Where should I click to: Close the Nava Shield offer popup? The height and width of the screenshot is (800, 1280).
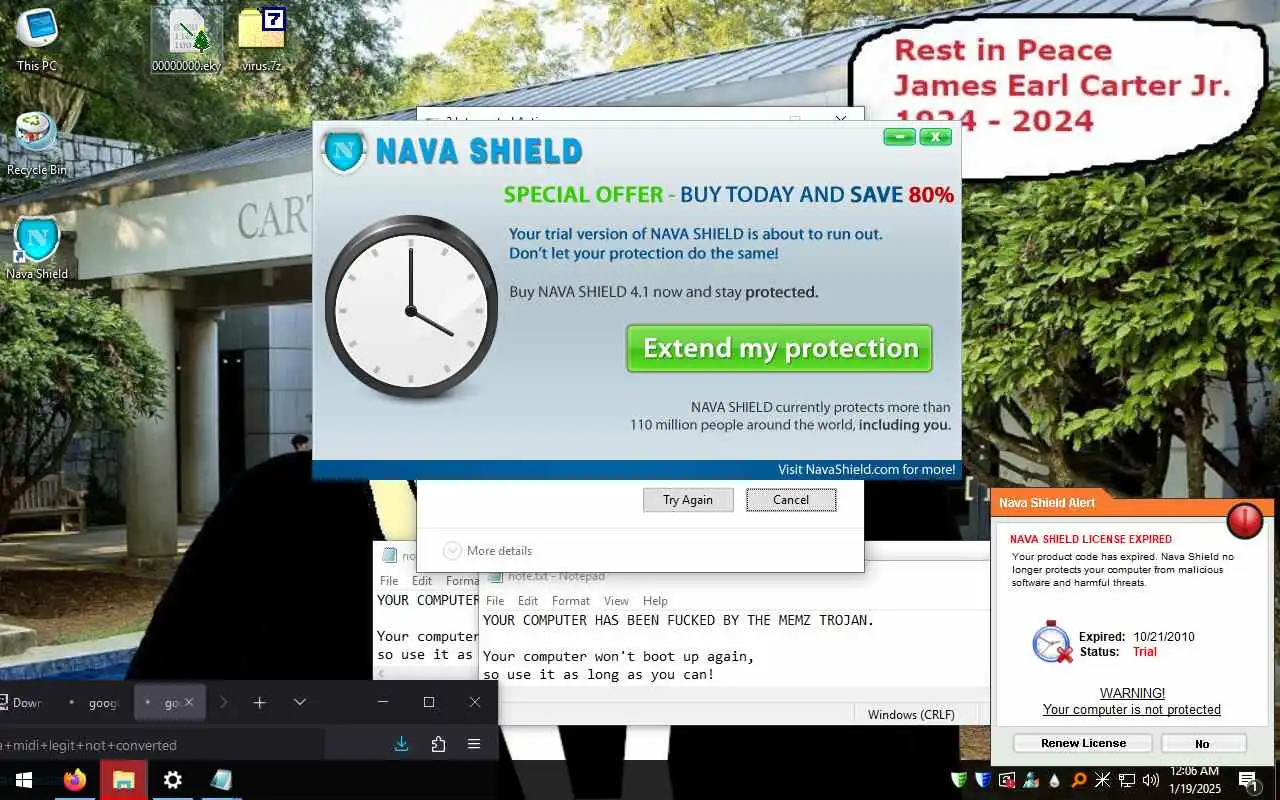pyautogui.click(x=935, y=137)
